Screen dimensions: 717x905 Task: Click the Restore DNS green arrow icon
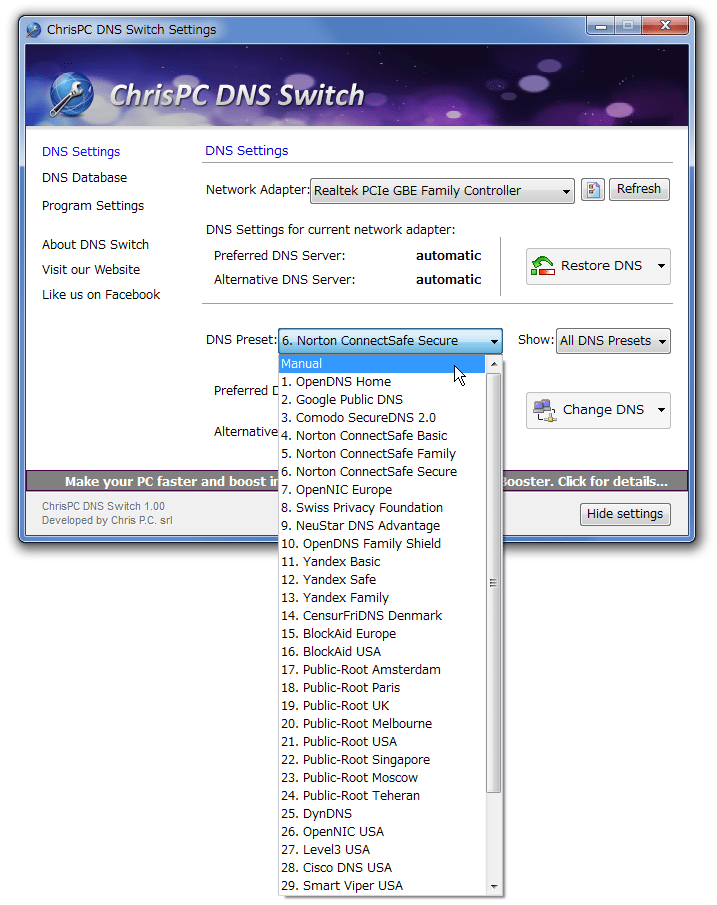(542, 266)
